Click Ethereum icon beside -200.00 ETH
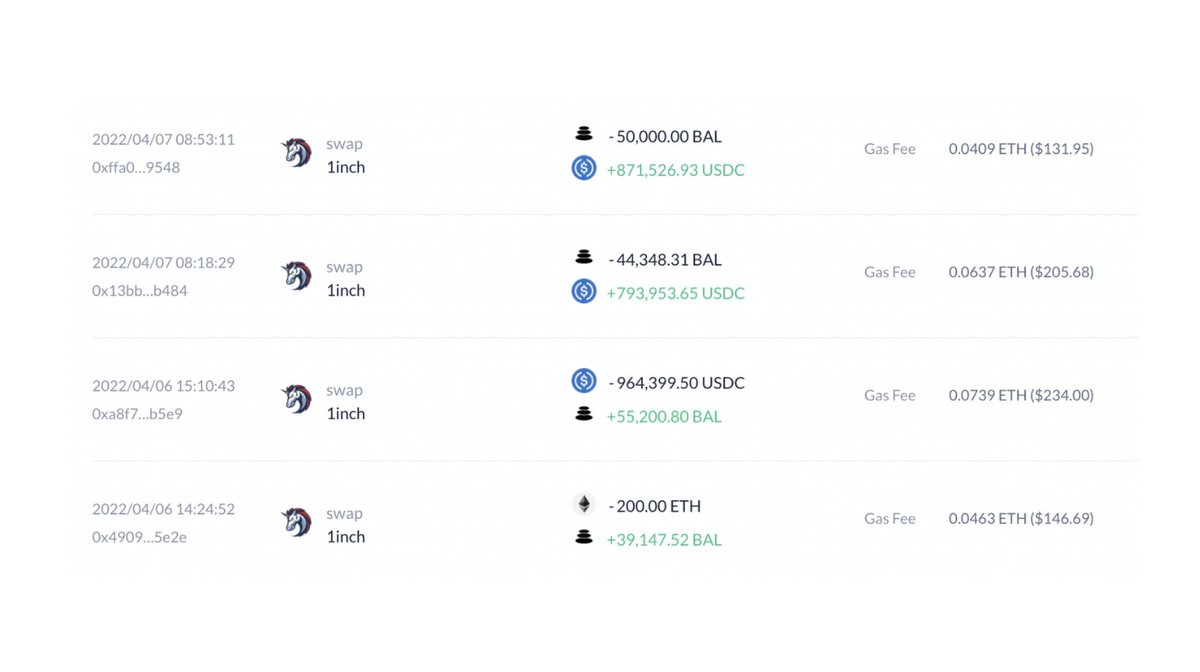This screenshot has width=1200, height=672. pos(584,504)
